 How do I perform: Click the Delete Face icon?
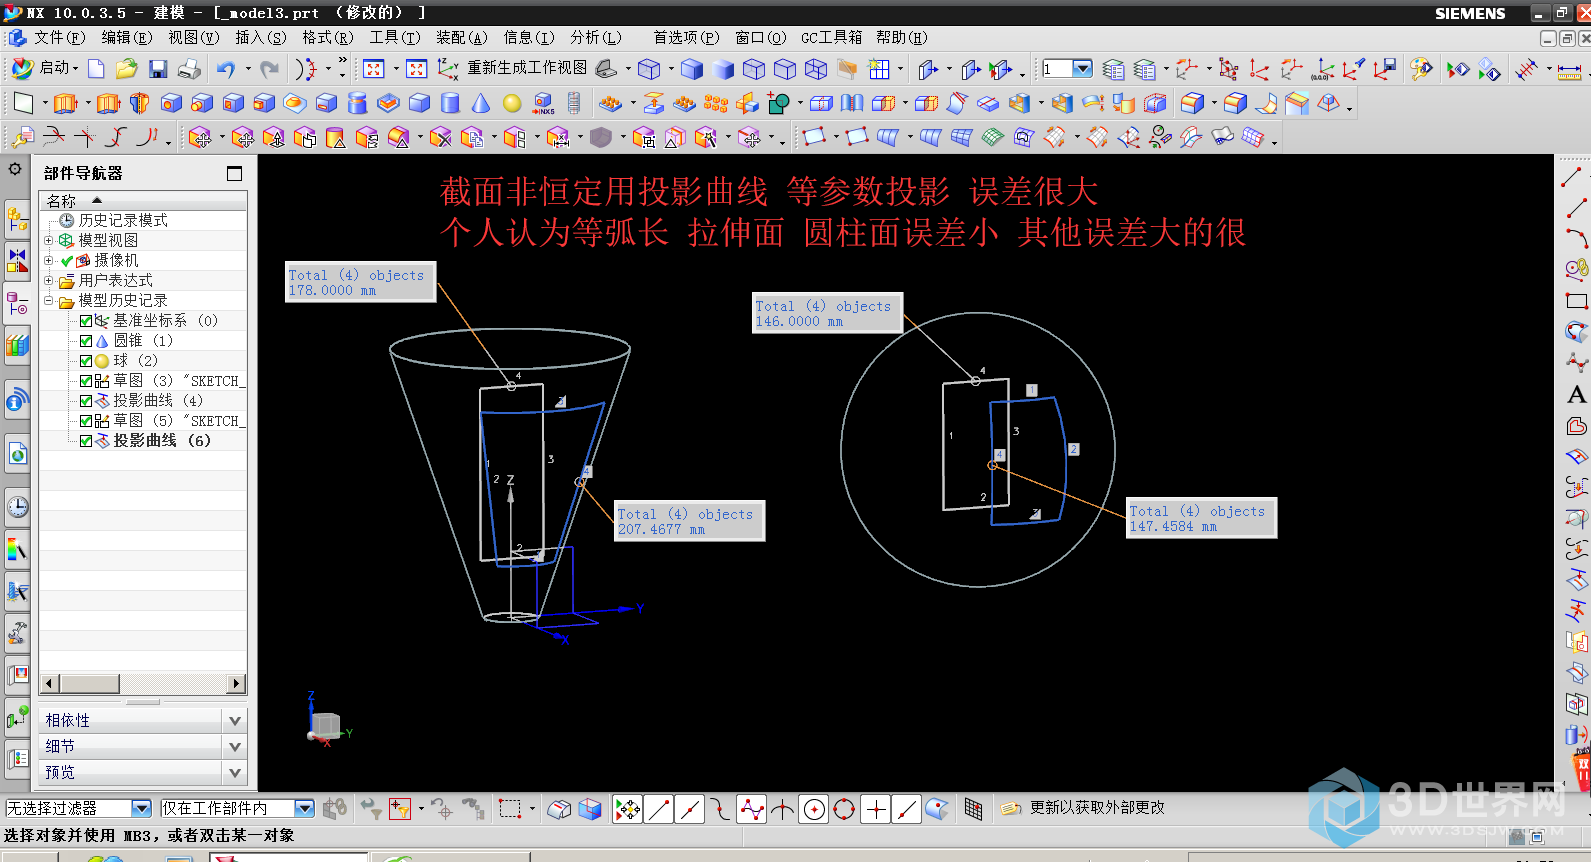point(440,137)
